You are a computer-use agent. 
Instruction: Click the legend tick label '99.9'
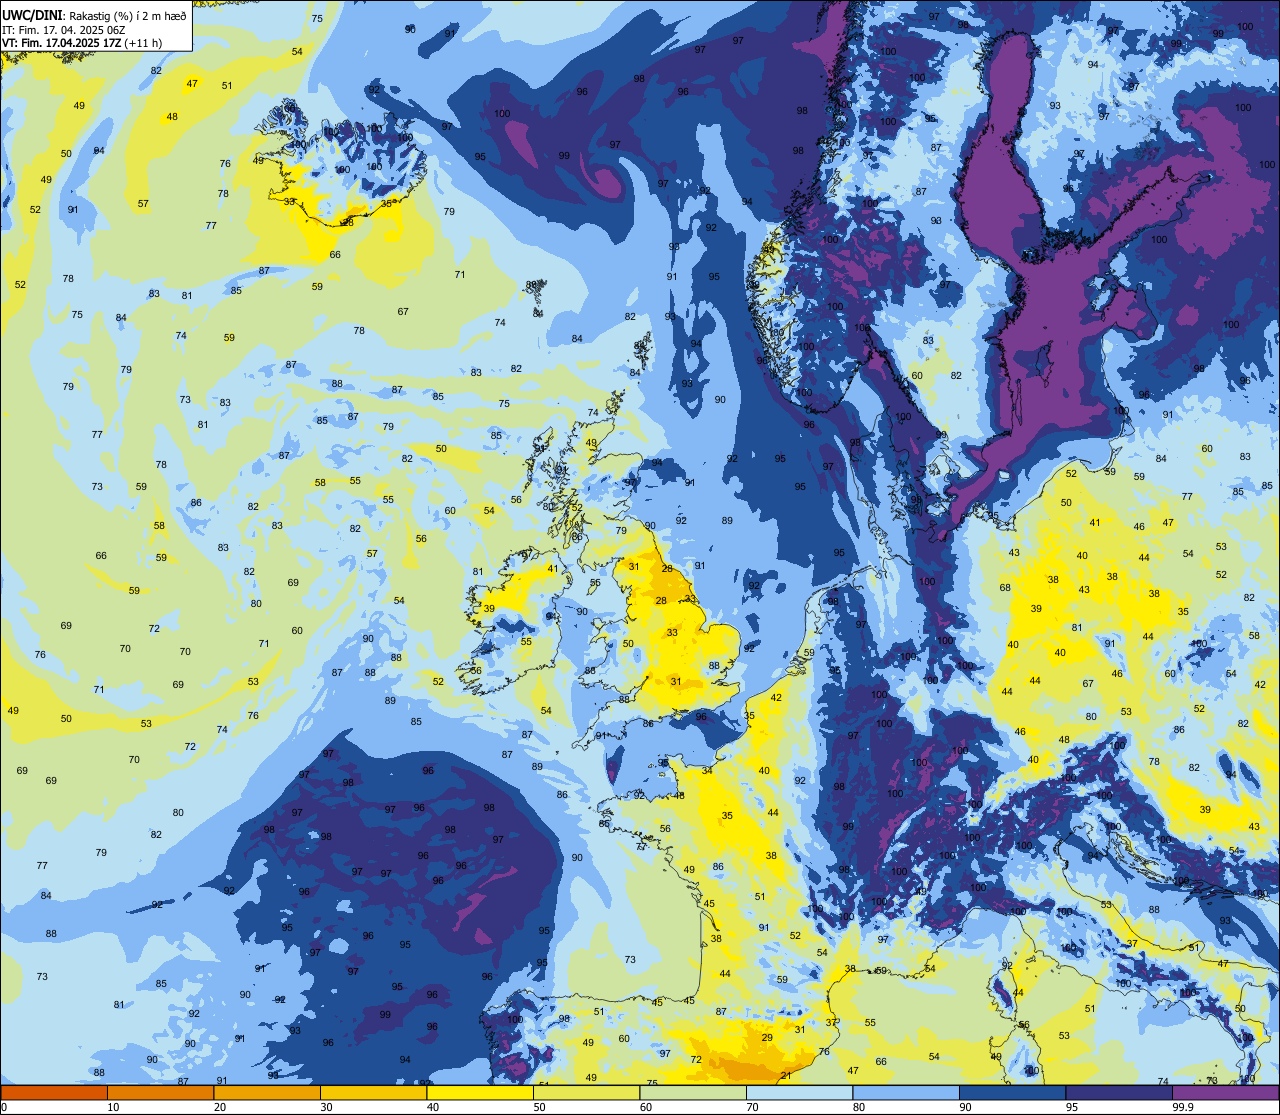point(1183,1107)
